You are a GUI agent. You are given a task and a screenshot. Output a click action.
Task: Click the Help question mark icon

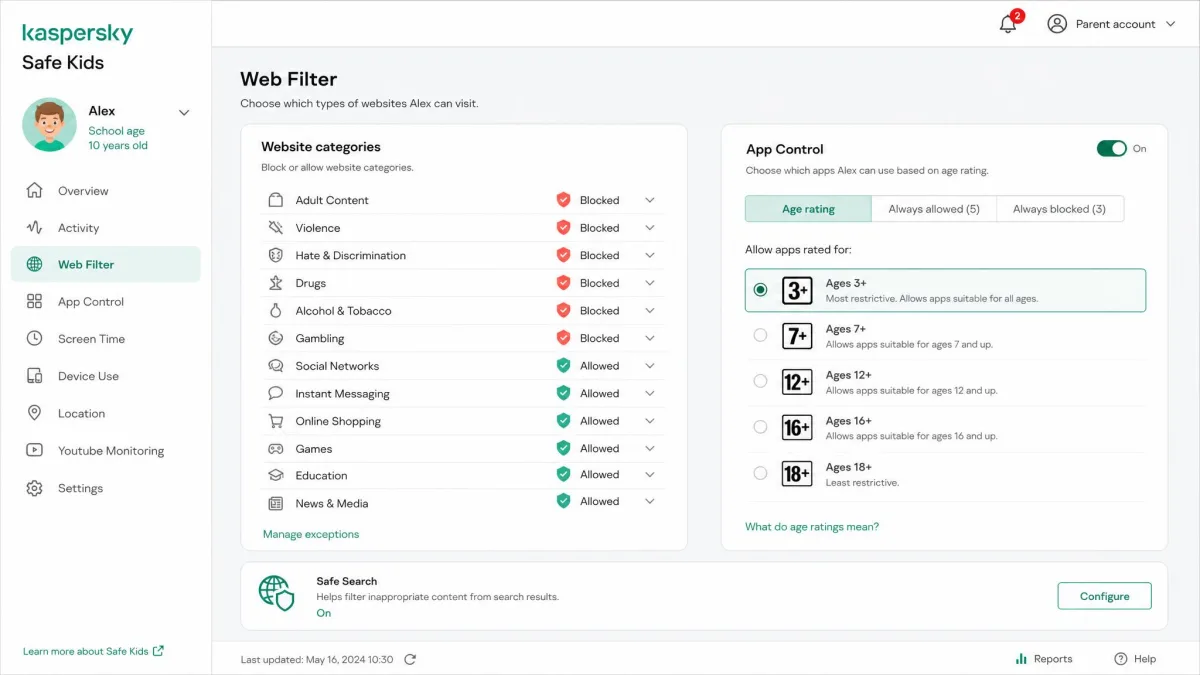[x=1121, y=659]
